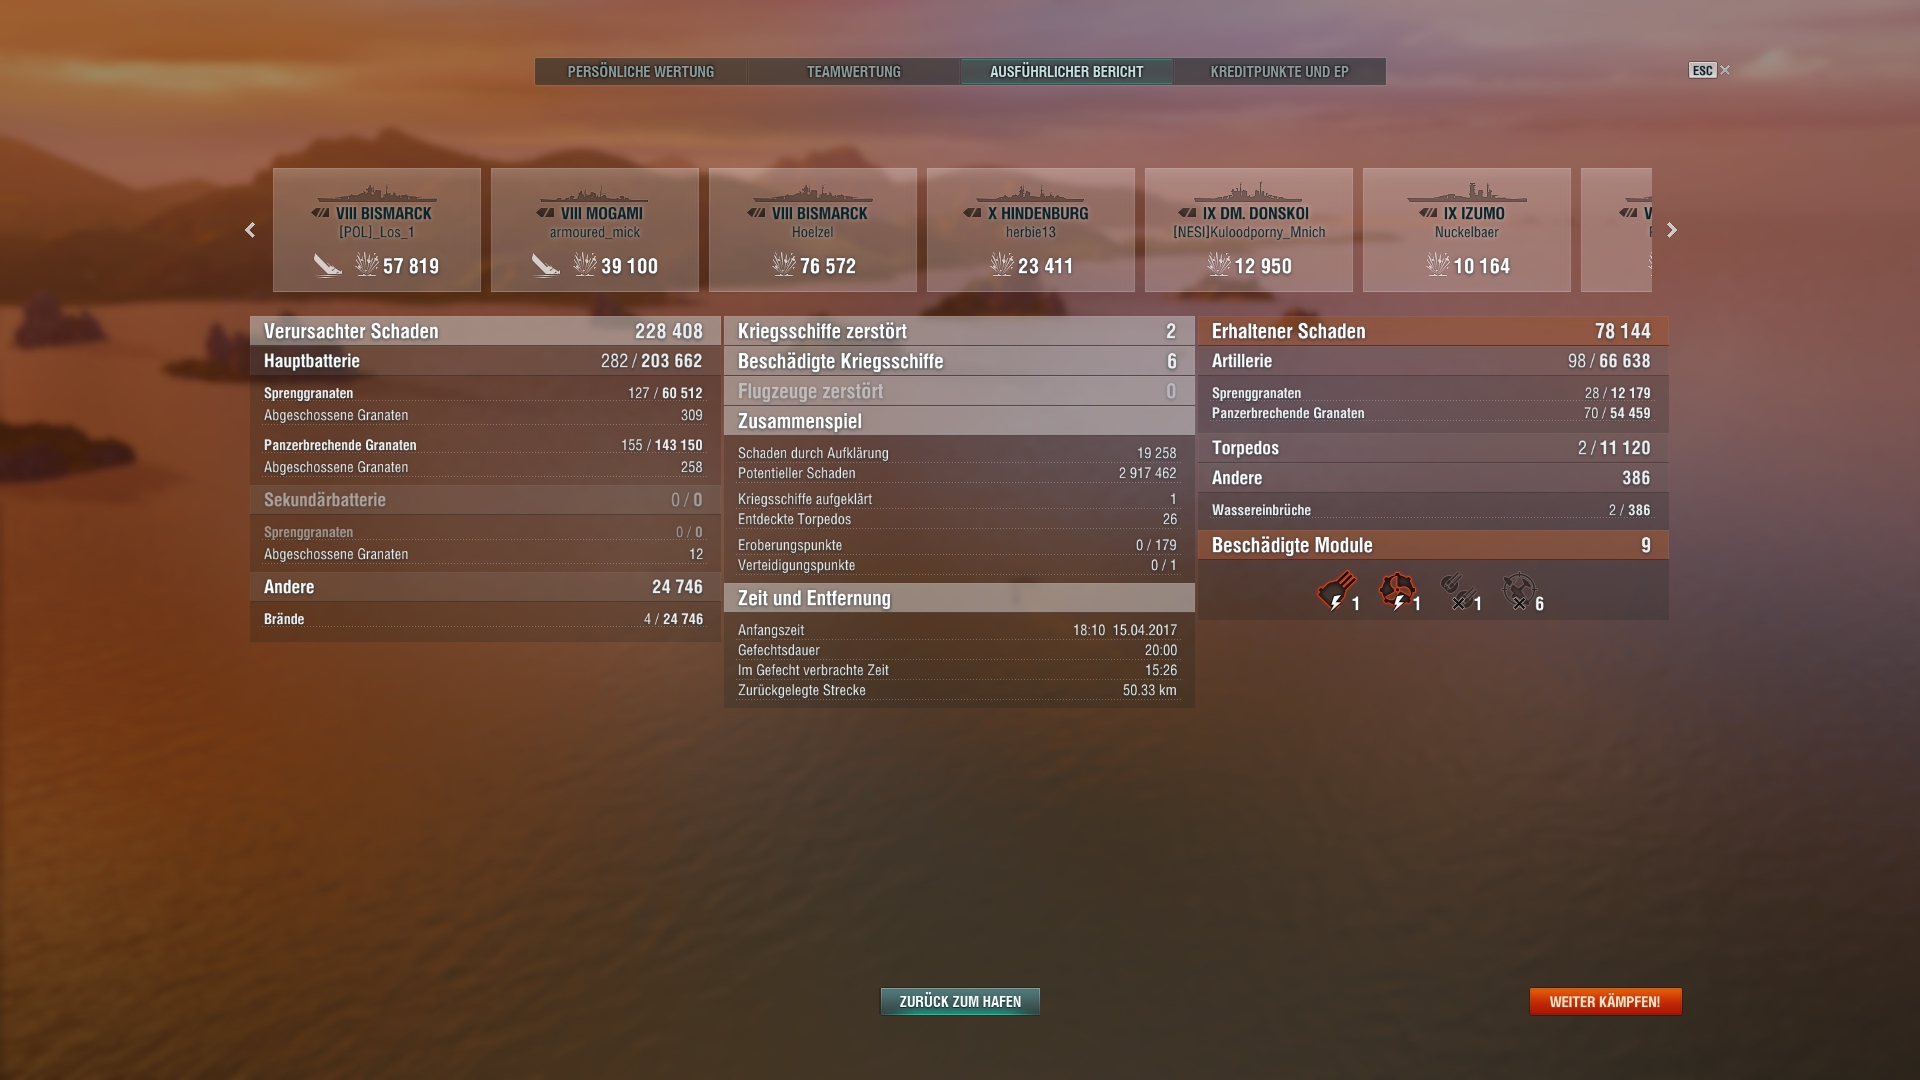This screenshot has width=1920, height=1080.
Task: Select the IX Dm. Donskoi card
Action: click(1248, 230)
